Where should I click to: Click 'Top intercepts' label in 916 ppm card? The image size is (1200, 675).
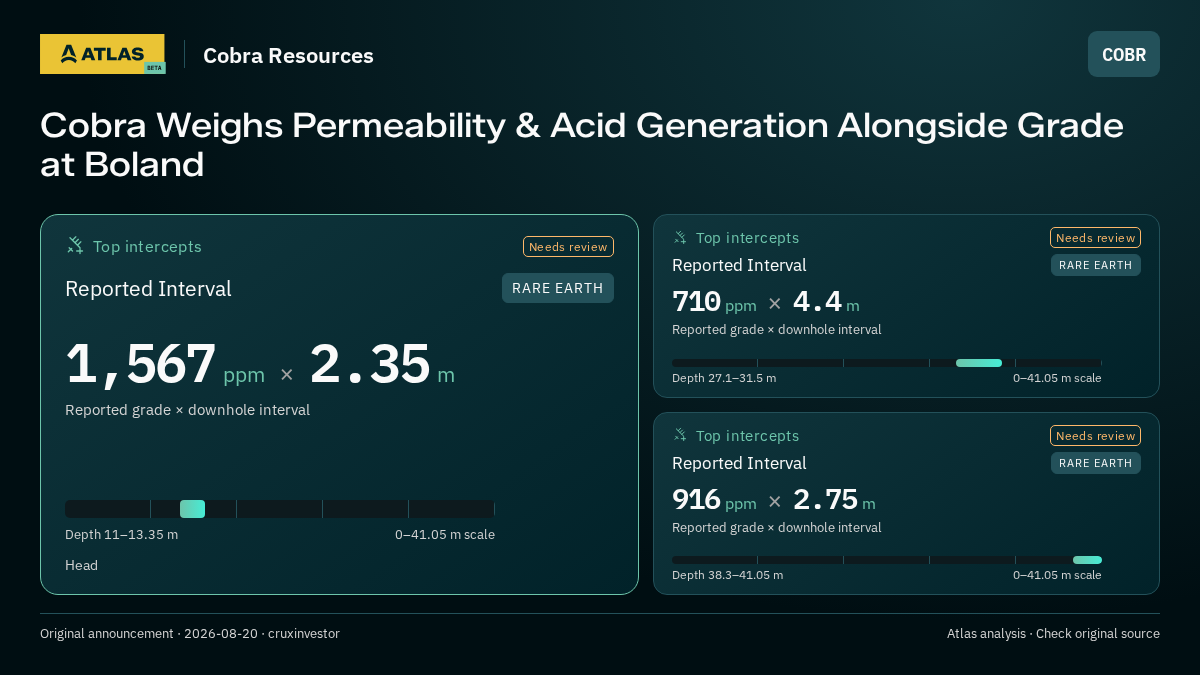click(747, 436)
